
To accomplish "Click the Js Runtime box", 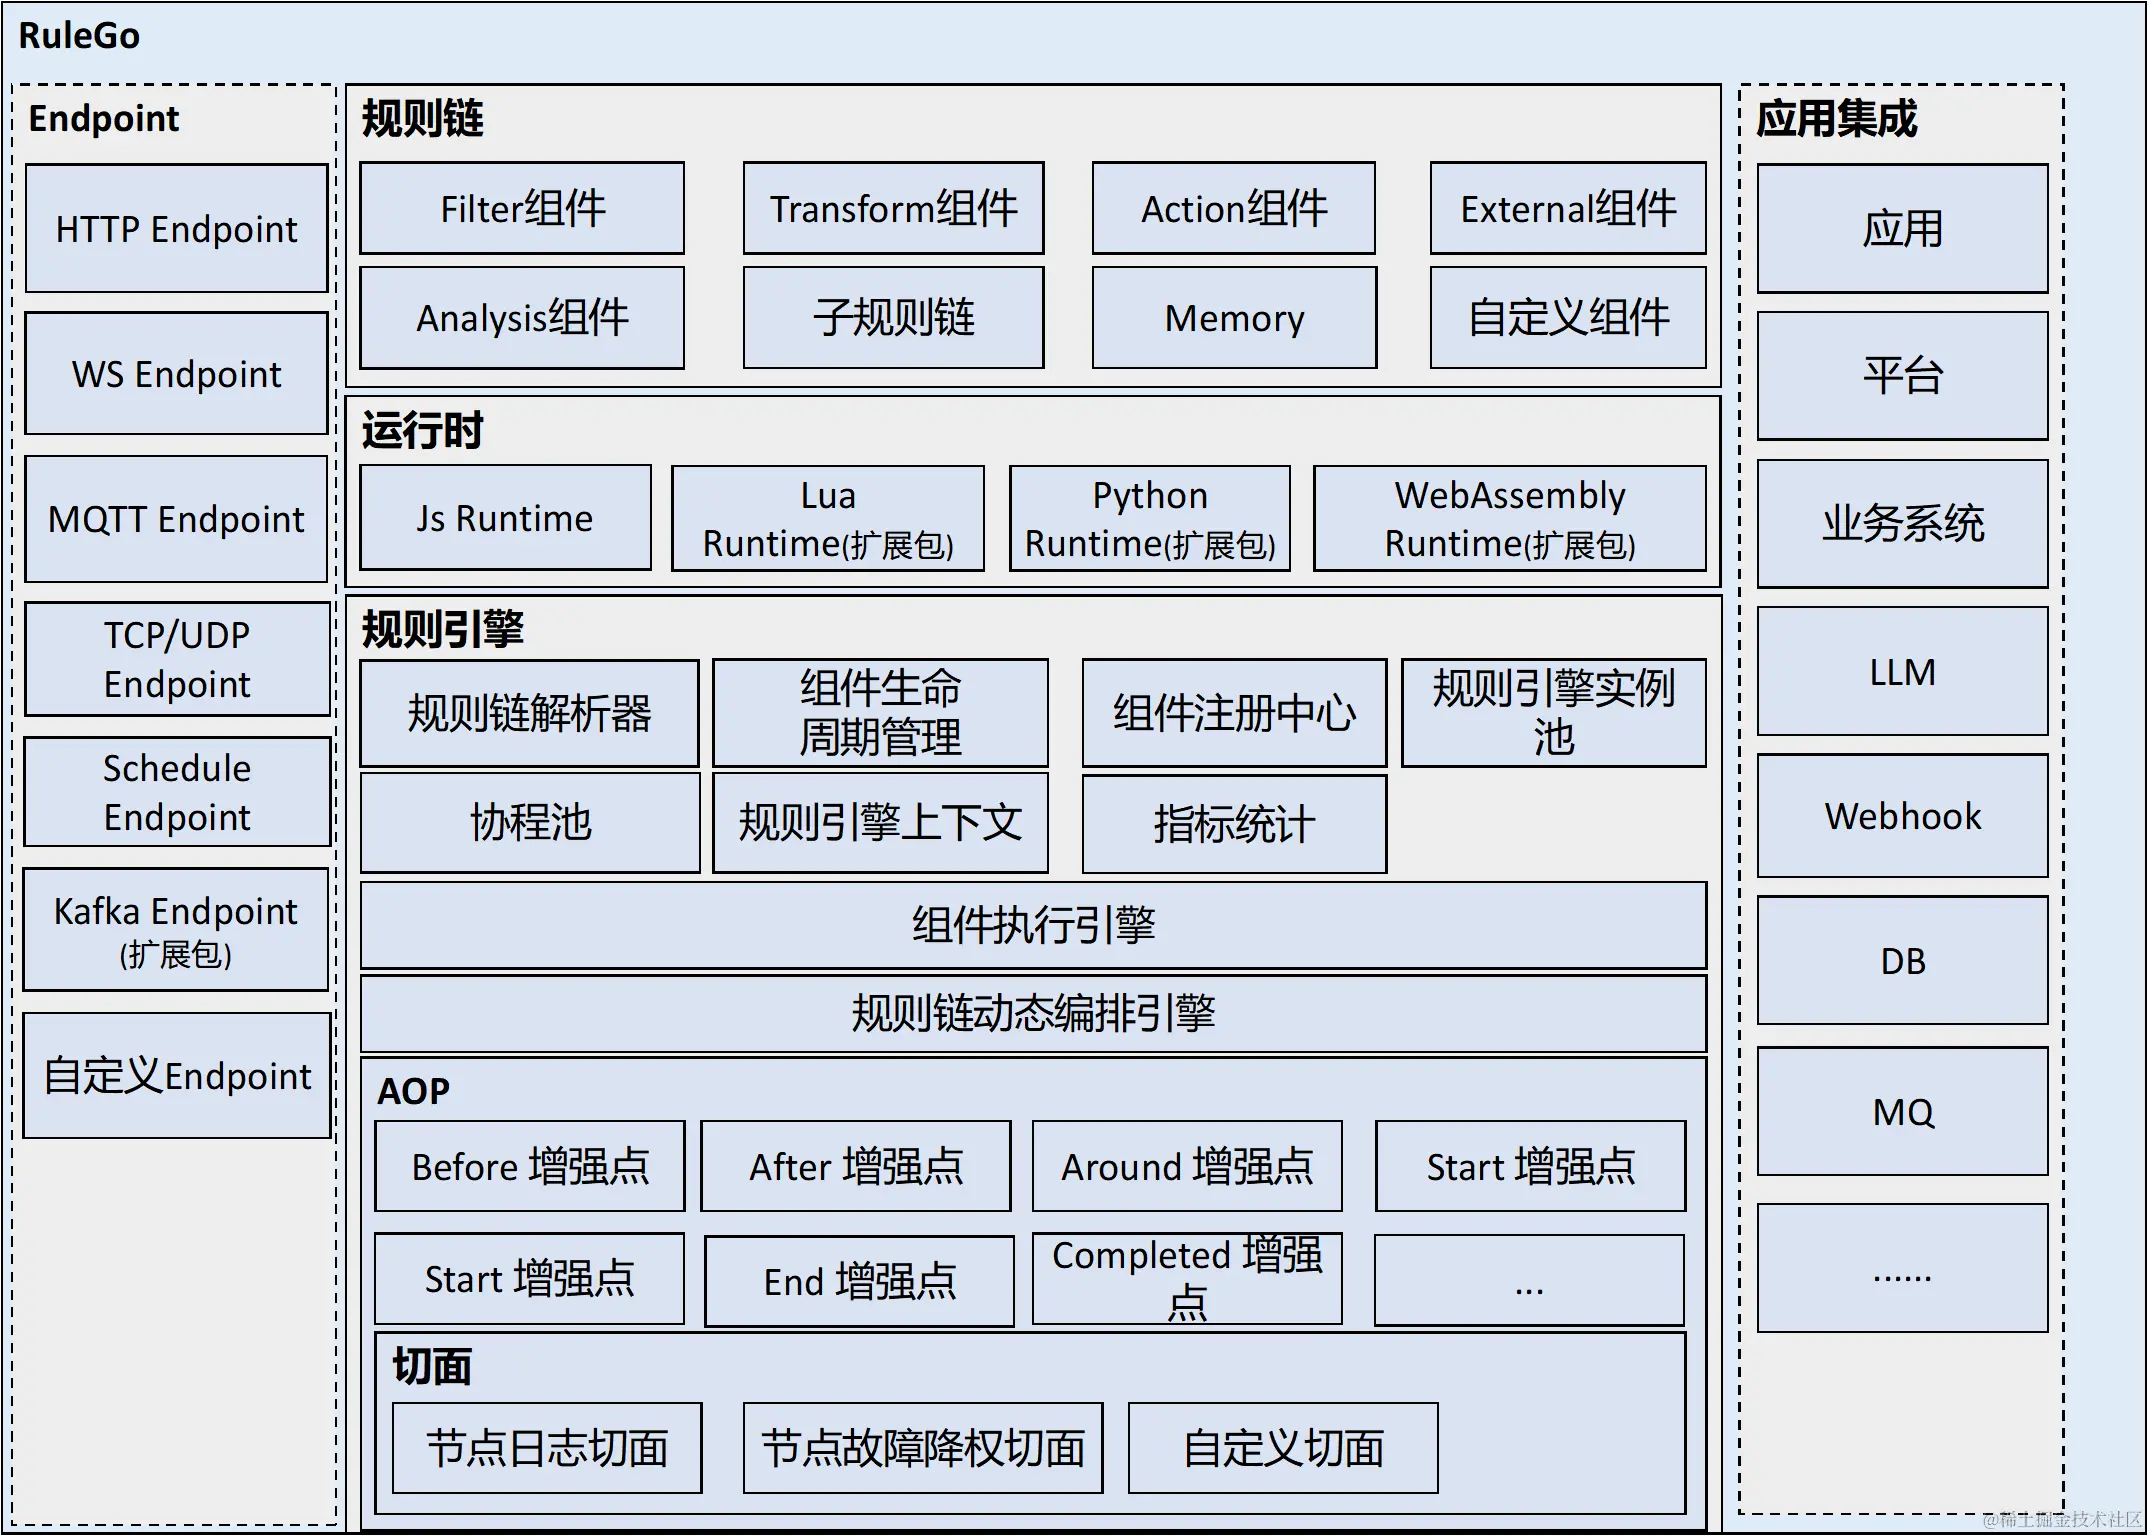I will (505, 518).
